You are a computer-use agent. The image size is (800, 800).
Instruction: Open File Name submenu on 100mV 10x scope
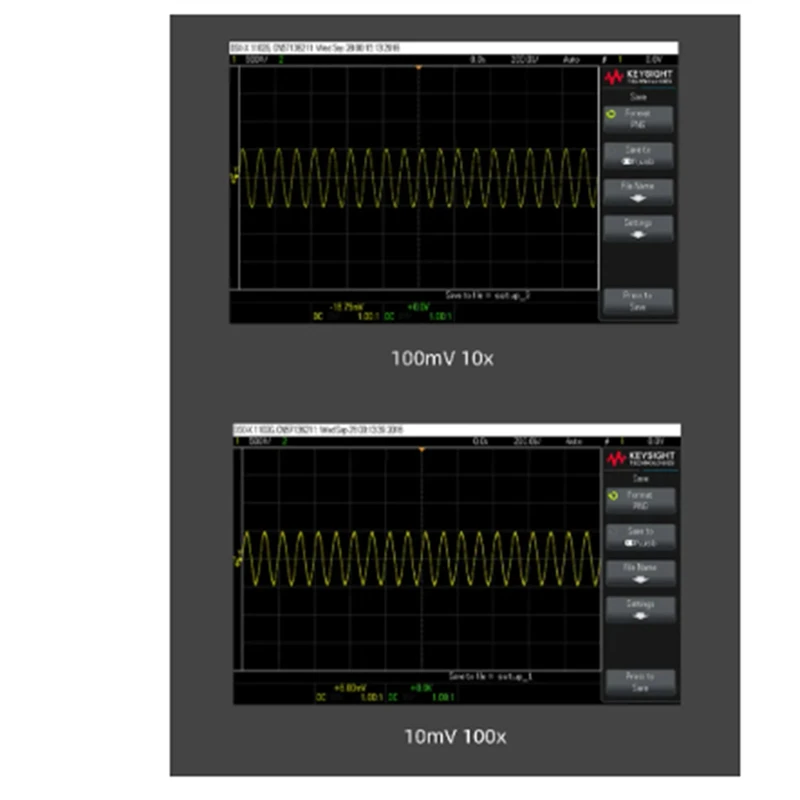[638, 192]
